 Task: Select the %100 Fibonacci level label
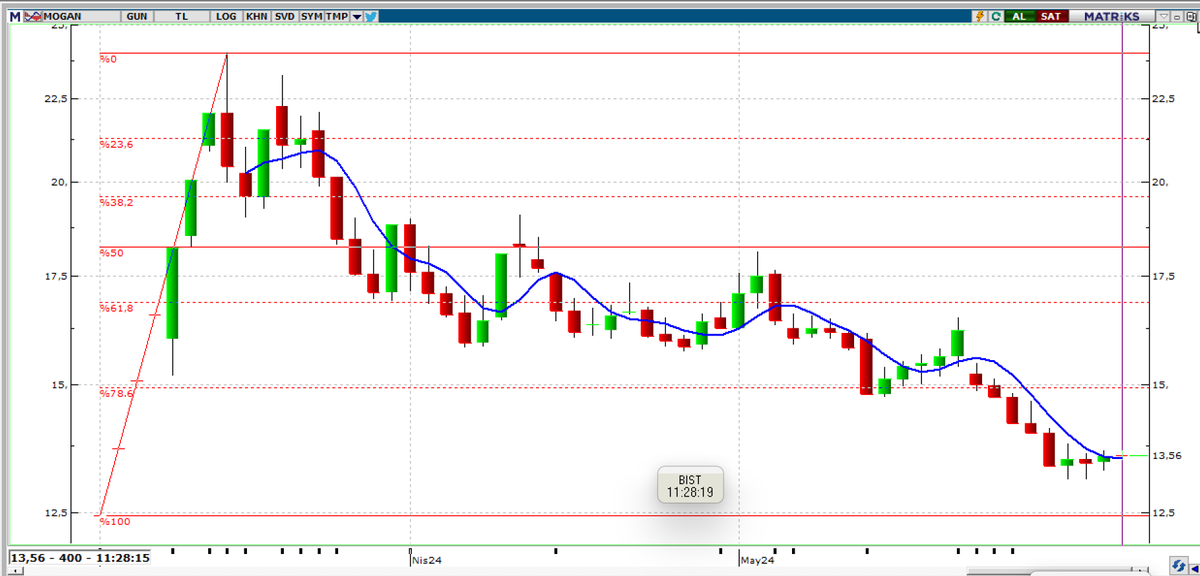pos(113,521)
